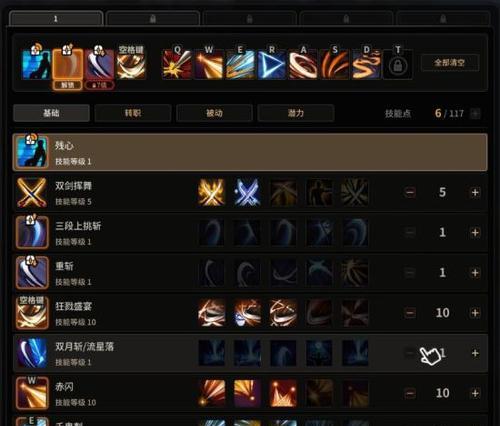The image size is (500, 426).
Task: Select the 赤闪 skill icon
Action: point(32,393)
